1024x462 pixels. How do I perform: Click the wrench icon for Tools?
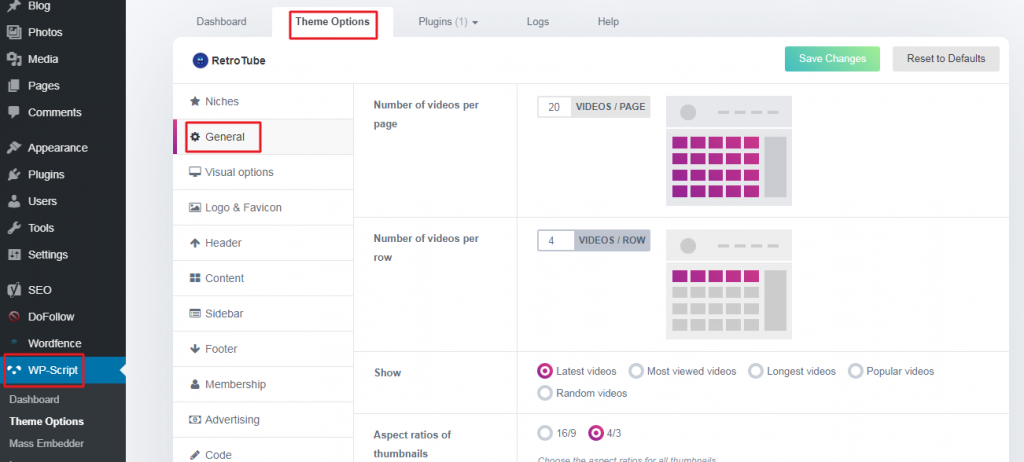coord(14,228)
